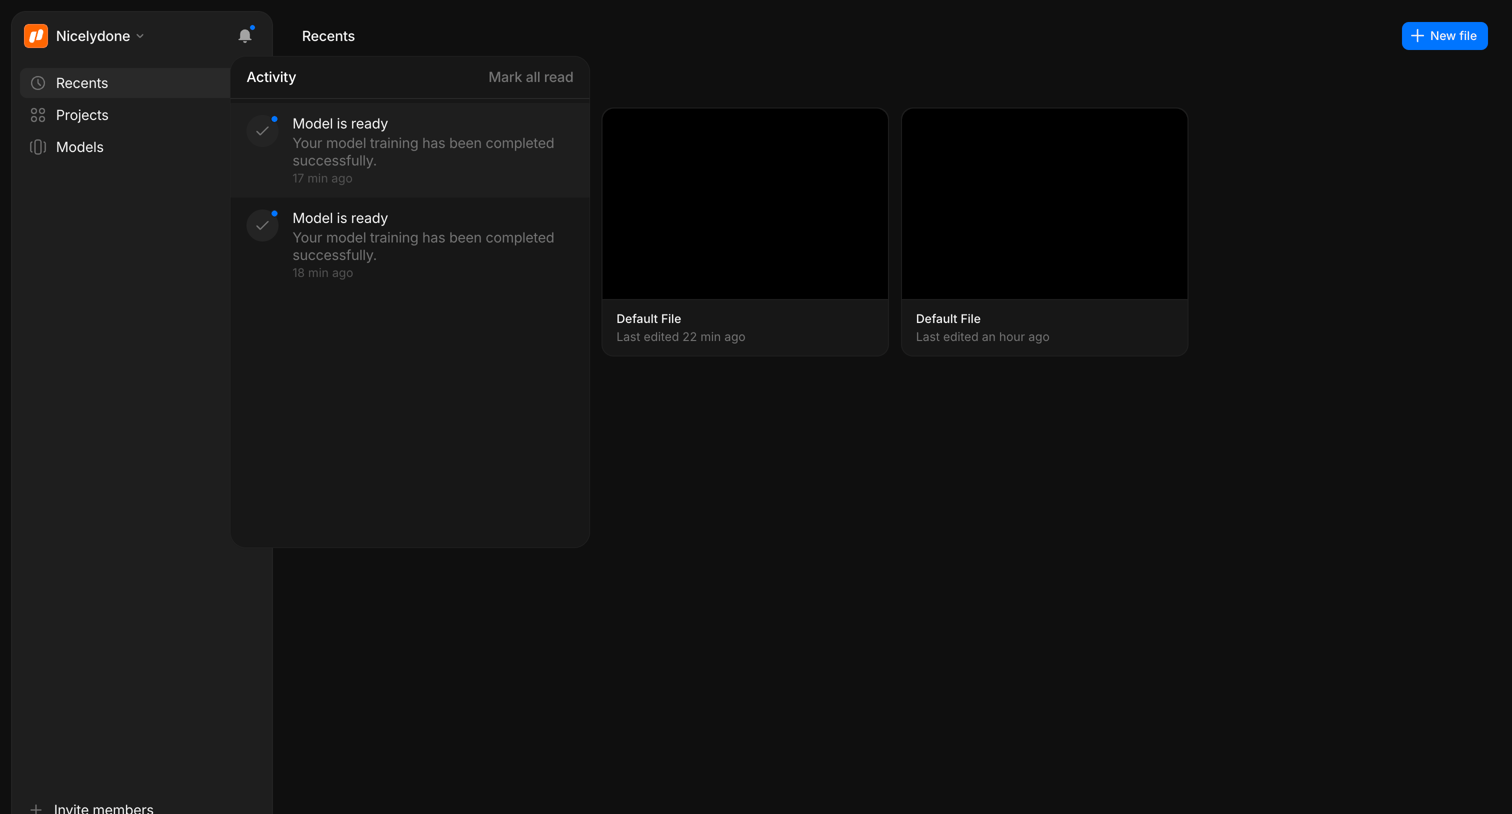The height and width of the screenshot is (814, 1512).
Task: Click the '18 min ago' timestamp
Action: 322,273
